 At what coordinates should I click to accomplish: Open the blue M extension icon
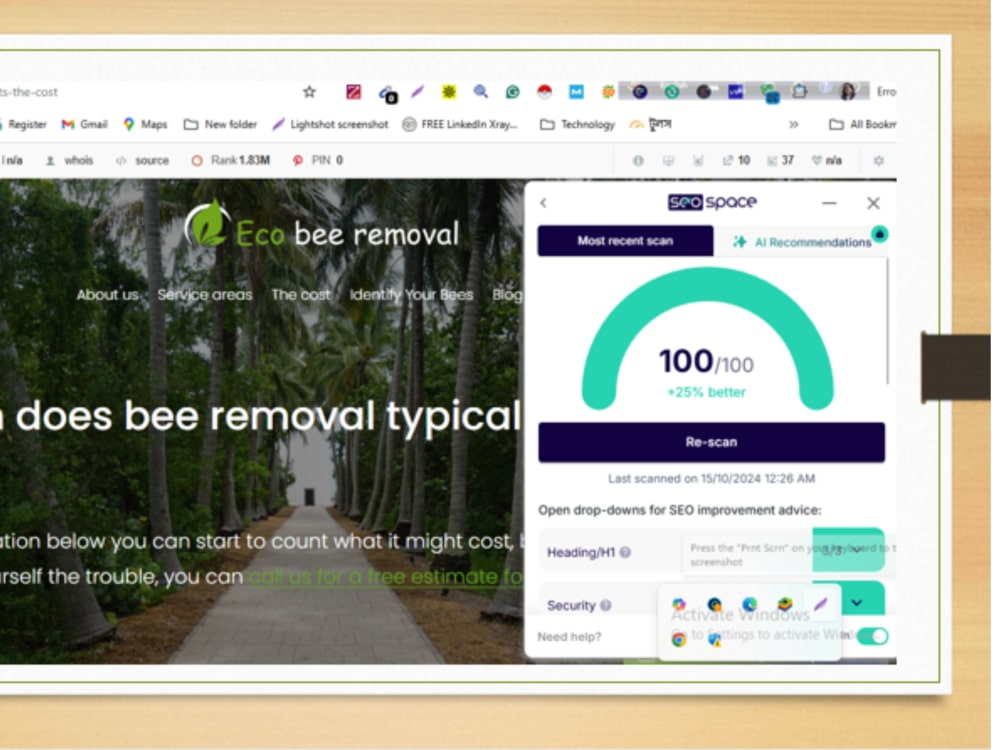pos(576,92)
